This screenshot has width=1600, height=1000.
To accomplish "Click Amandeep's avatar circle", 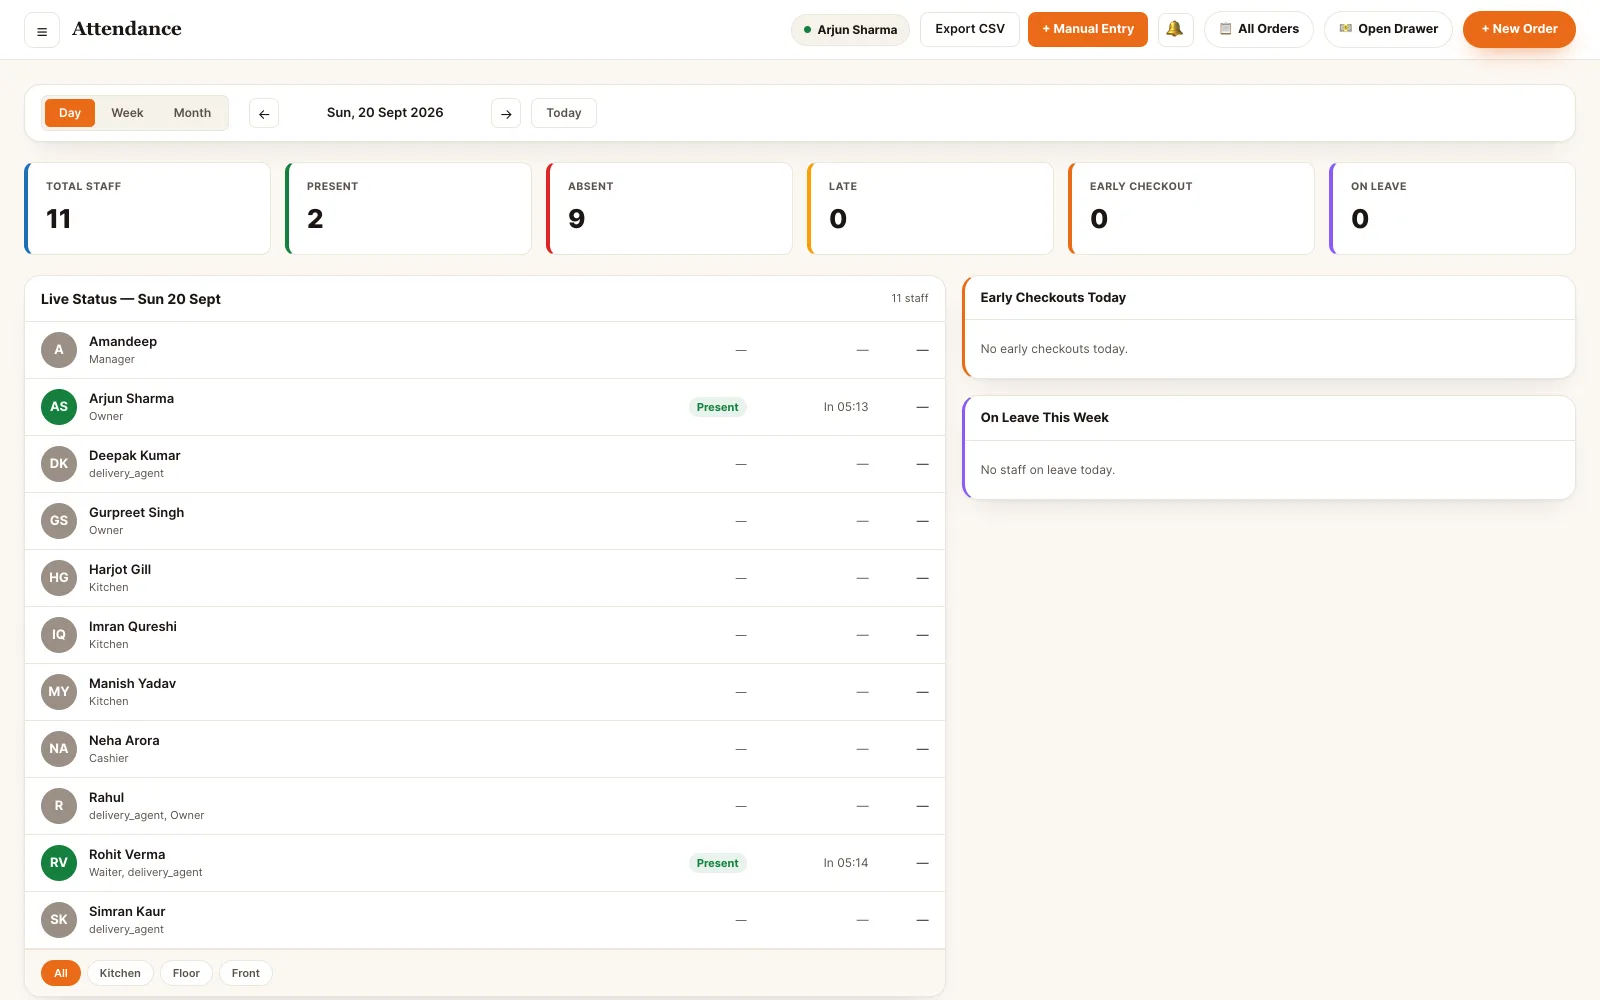I will [x=59, y=350].
